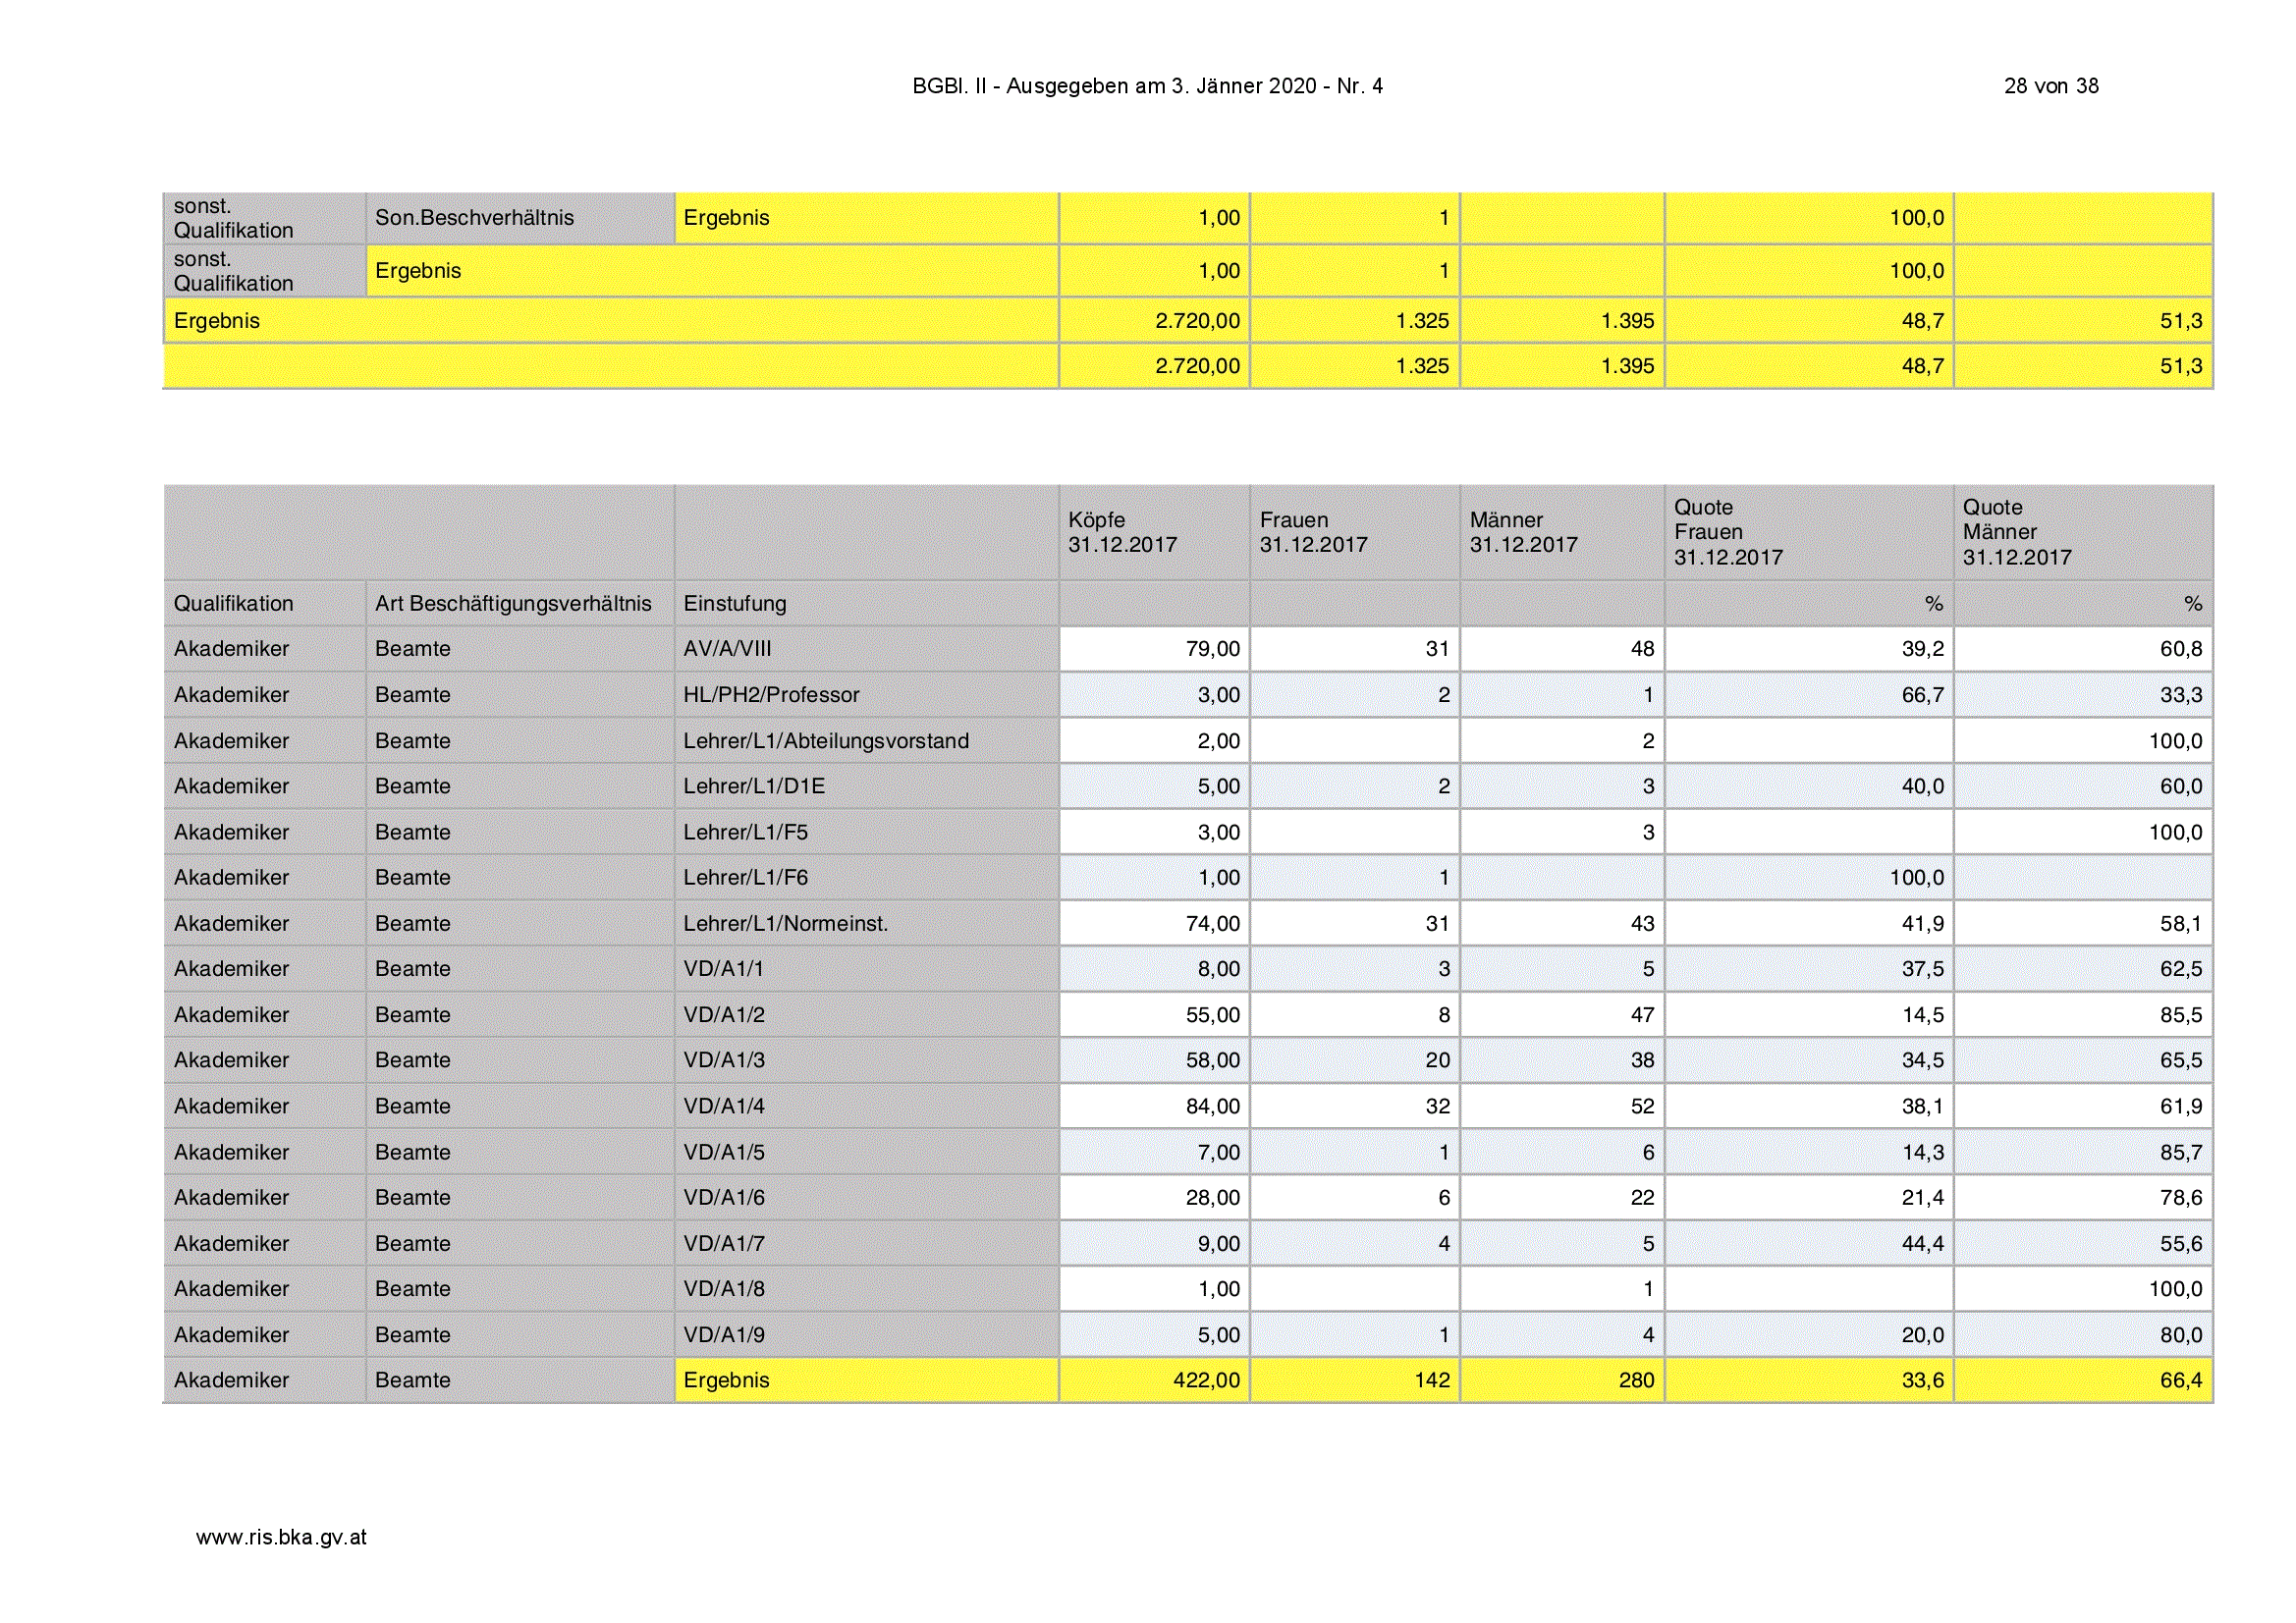Select the Qualifikation header cell

coord(264,604)
